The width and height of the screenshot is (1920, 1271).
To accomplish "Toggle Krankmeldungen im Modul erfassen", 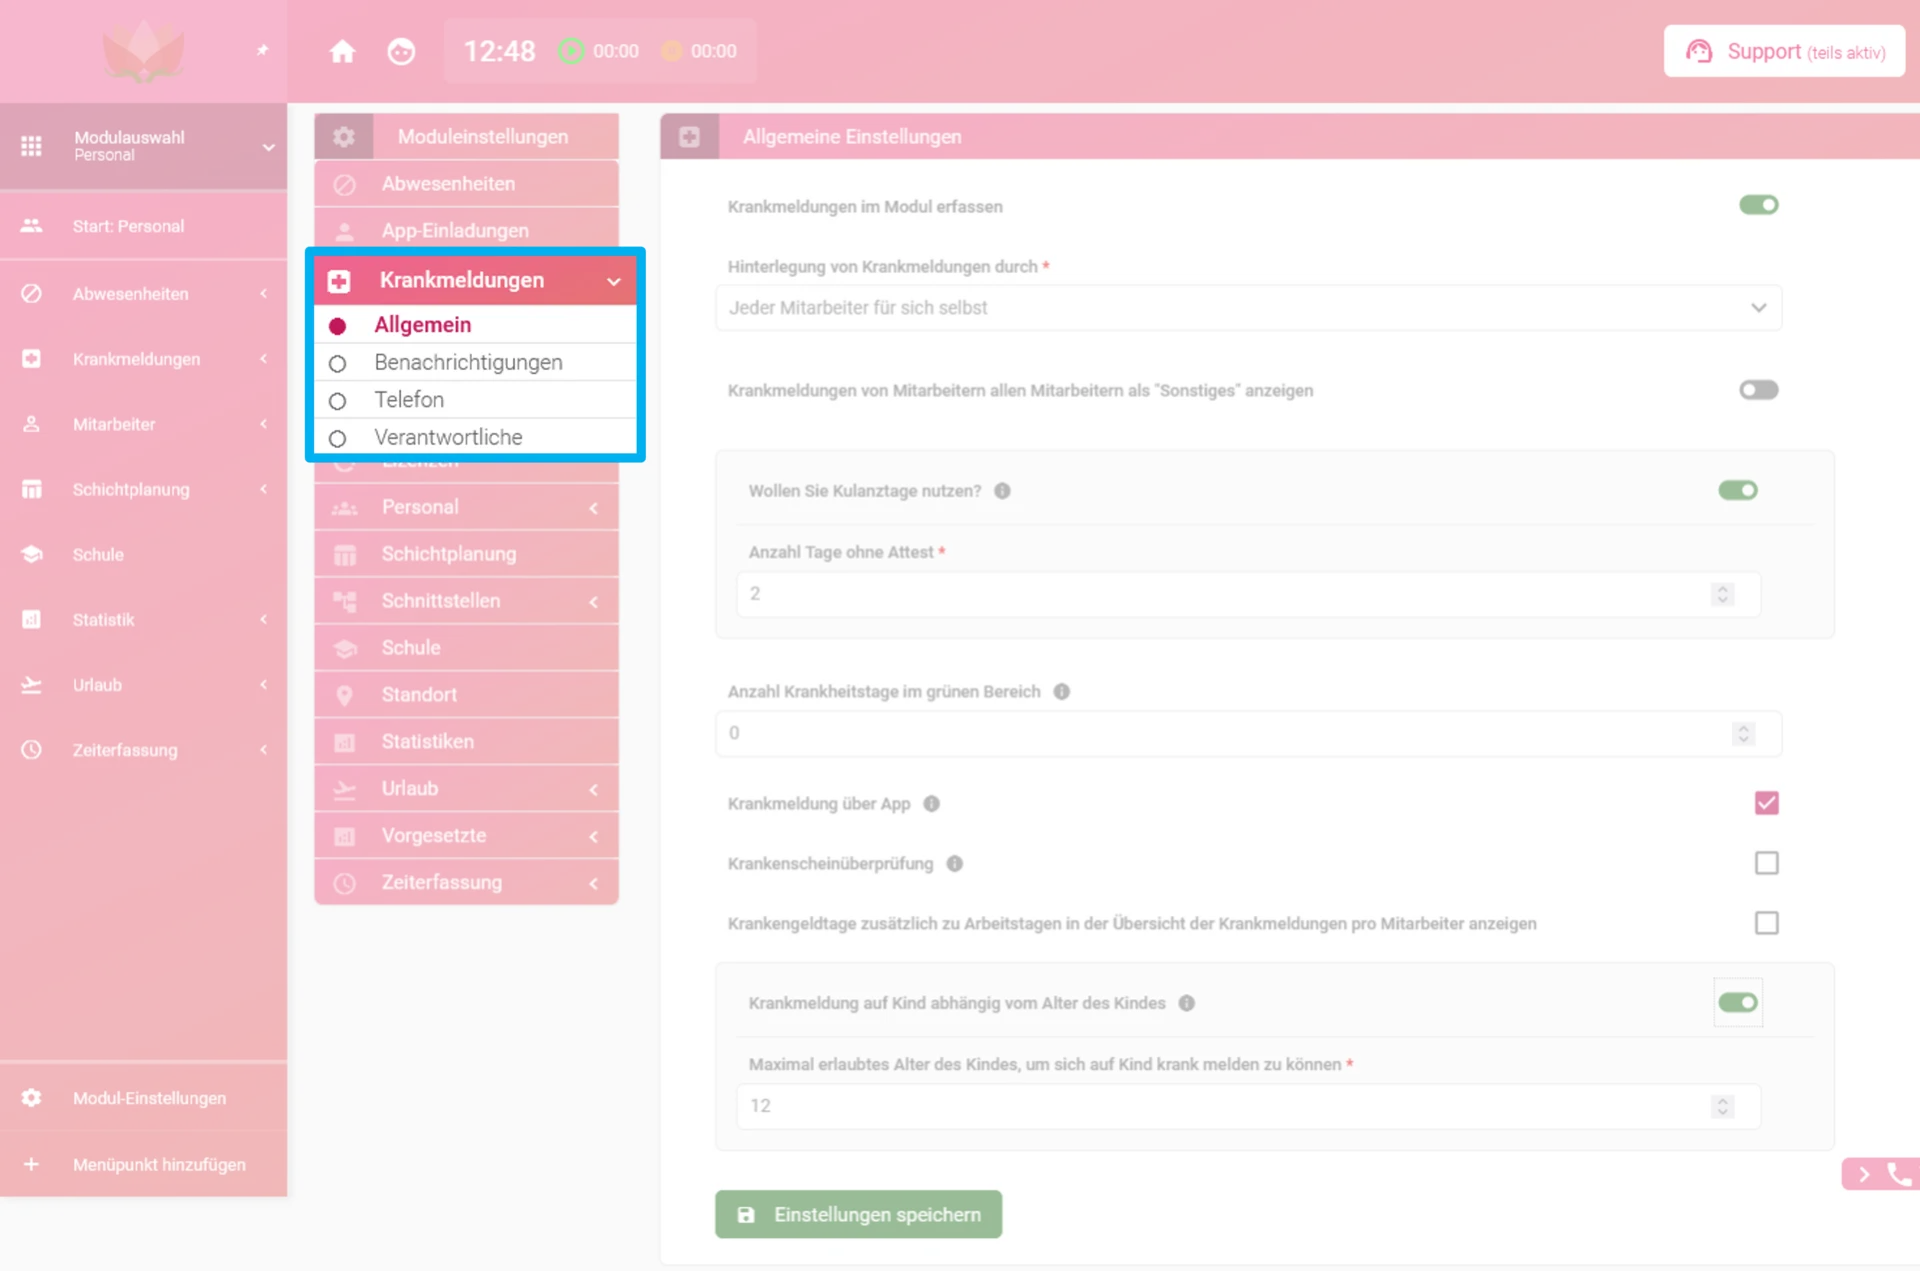I will tap(1758, 205).
